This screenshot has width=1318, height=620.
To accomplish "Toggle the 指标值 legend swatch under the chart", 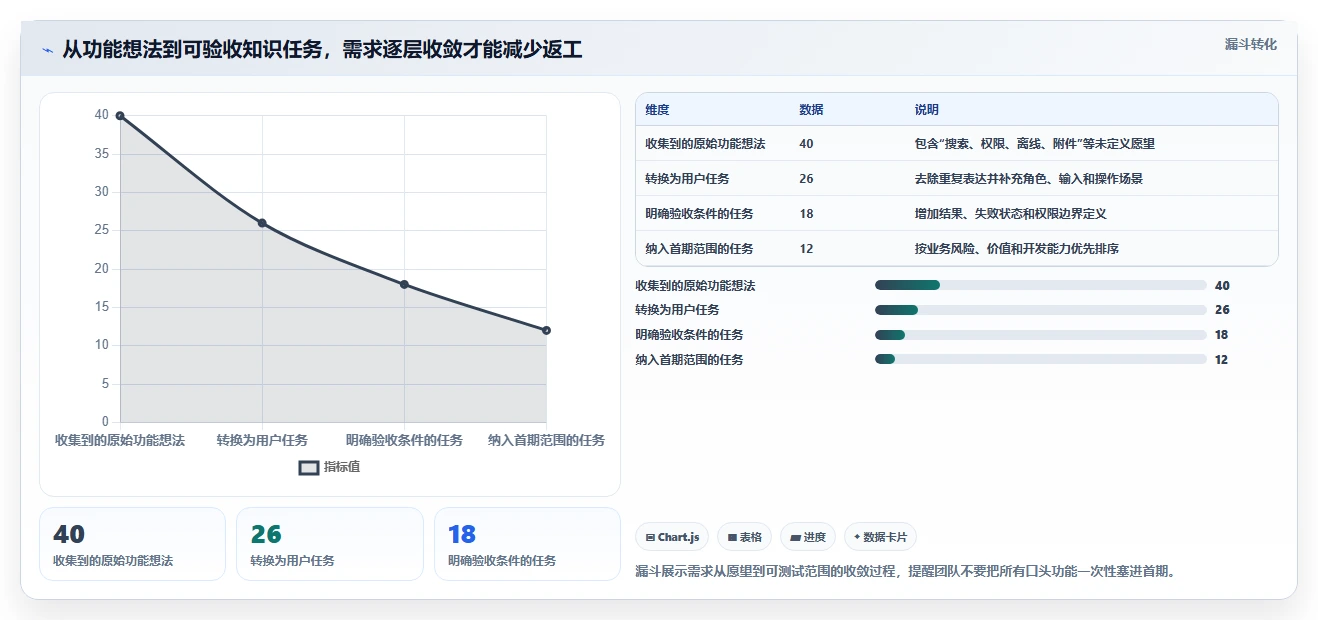I will 309,467.
